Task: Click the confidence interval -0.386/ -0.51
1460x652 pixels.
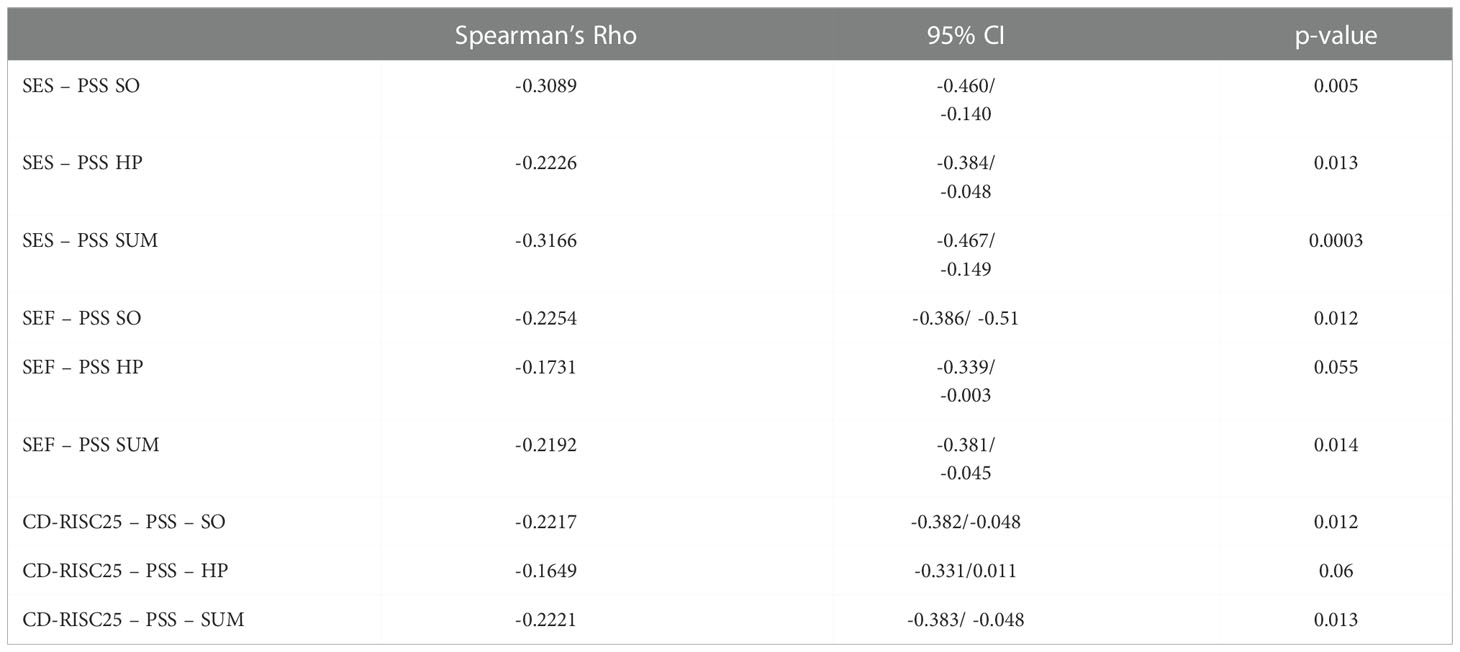Action: tap(964, 319)
